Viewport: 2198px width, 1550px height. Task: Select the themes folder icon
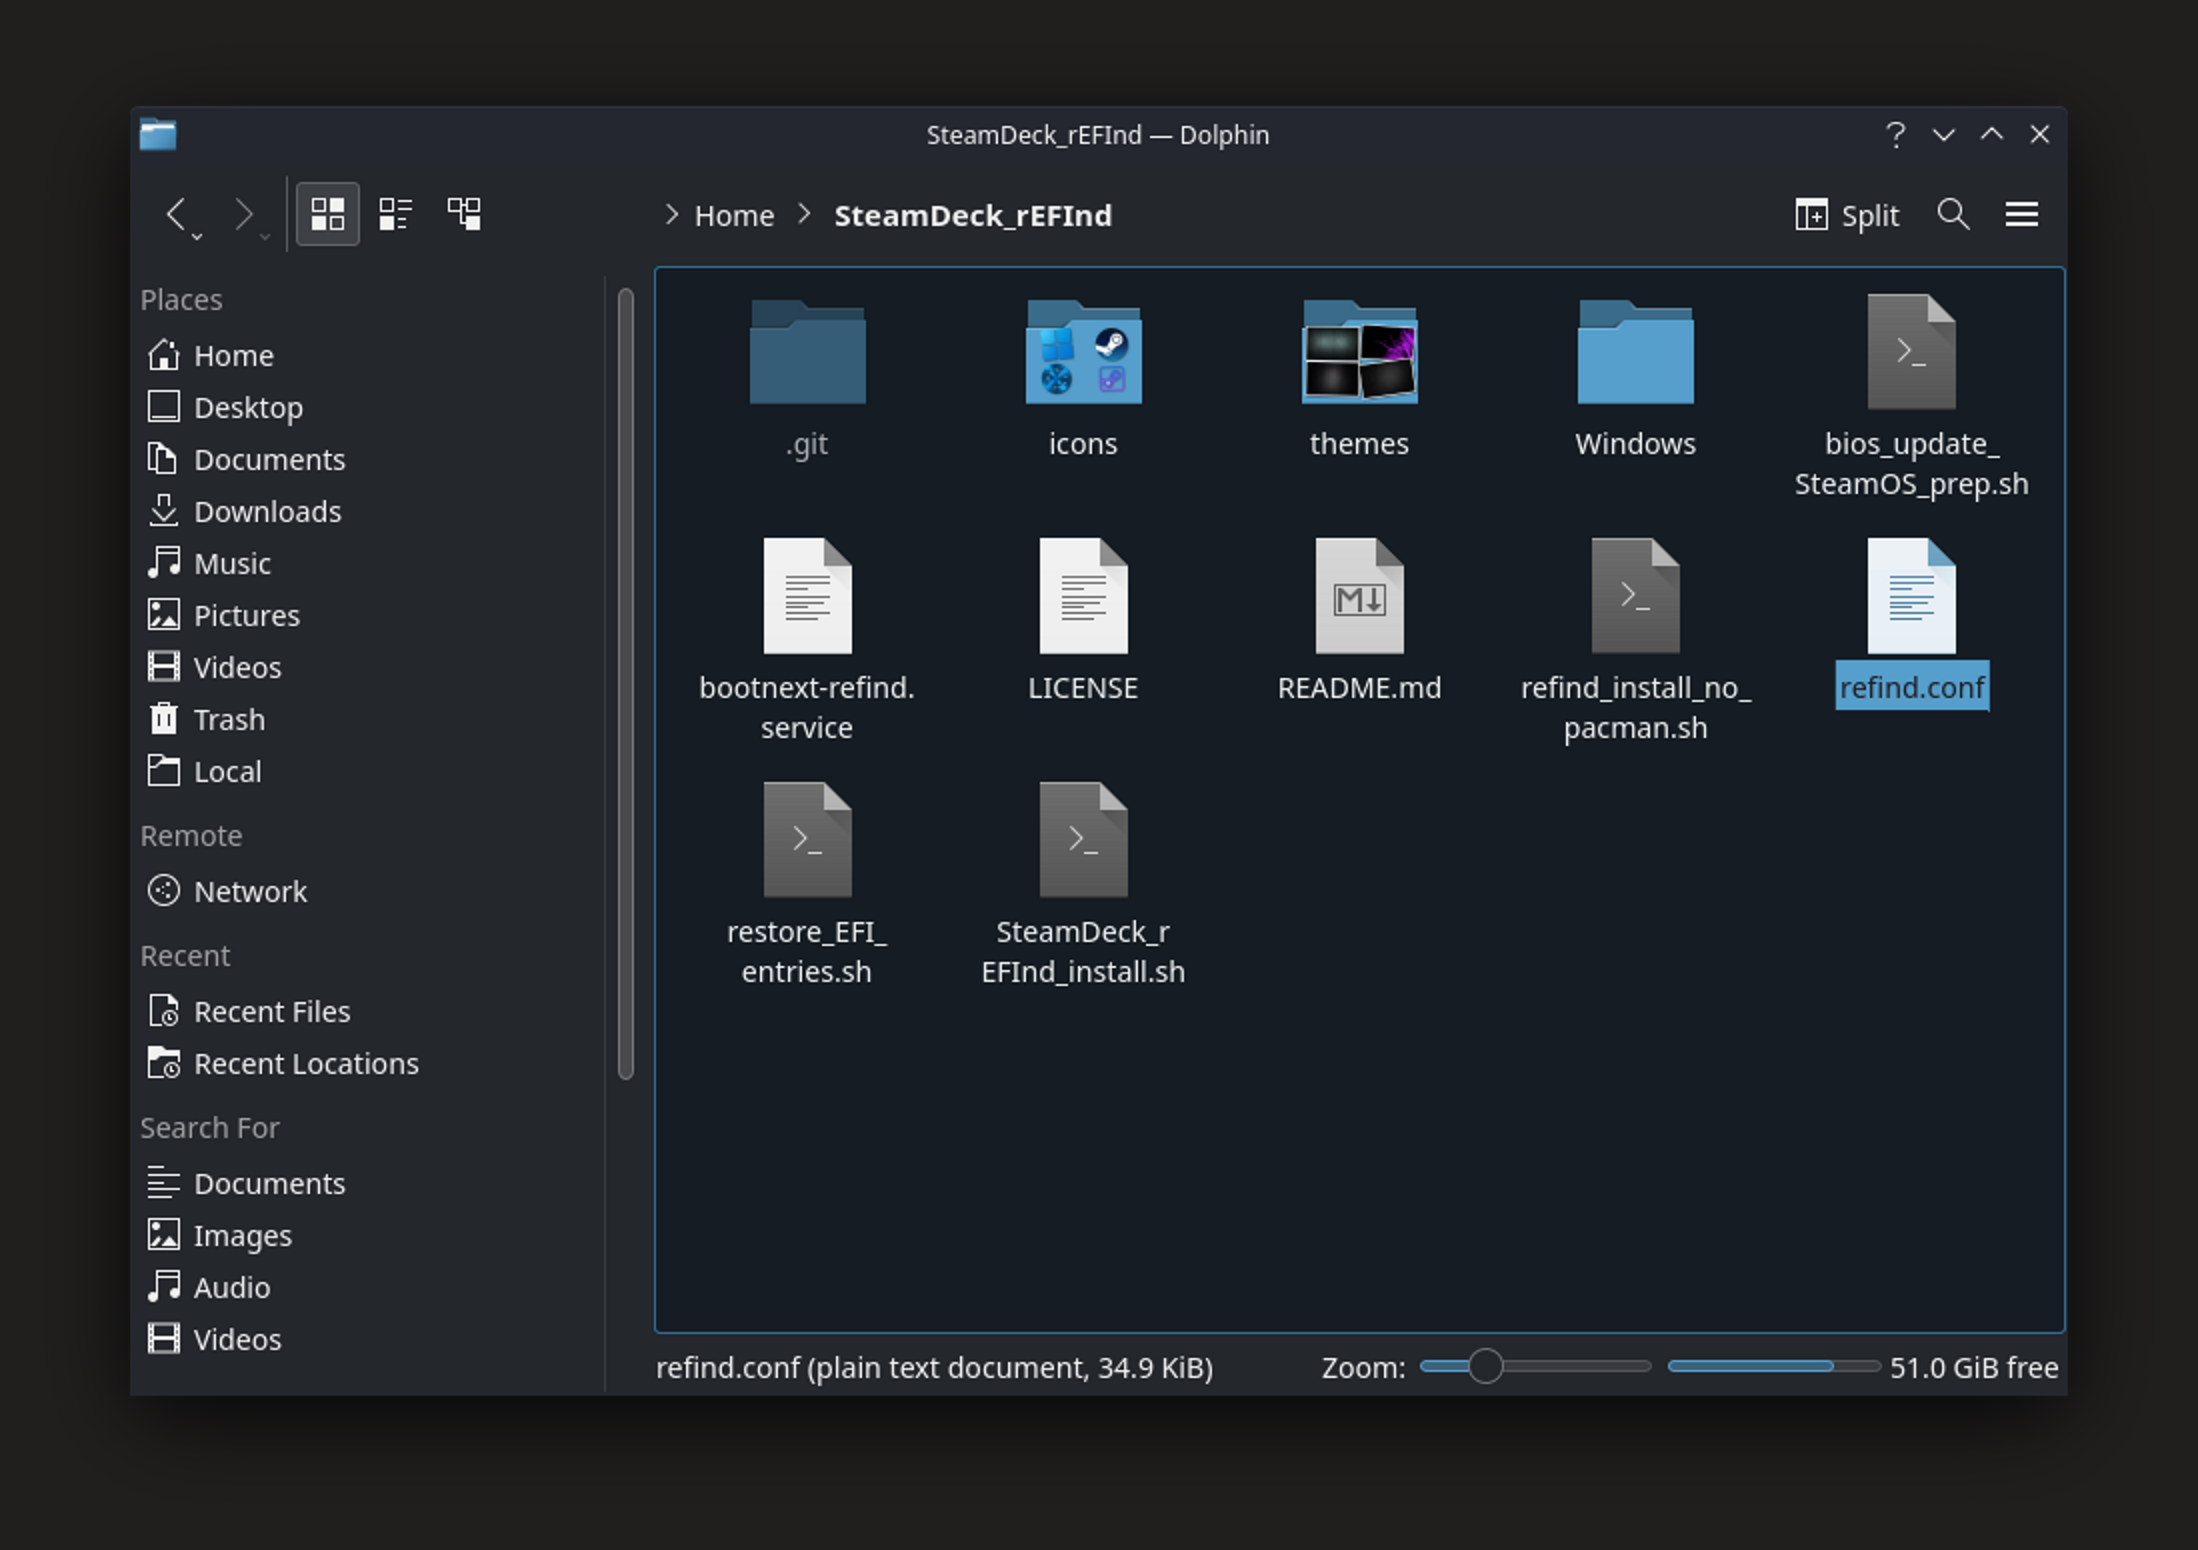point(1359,353)
